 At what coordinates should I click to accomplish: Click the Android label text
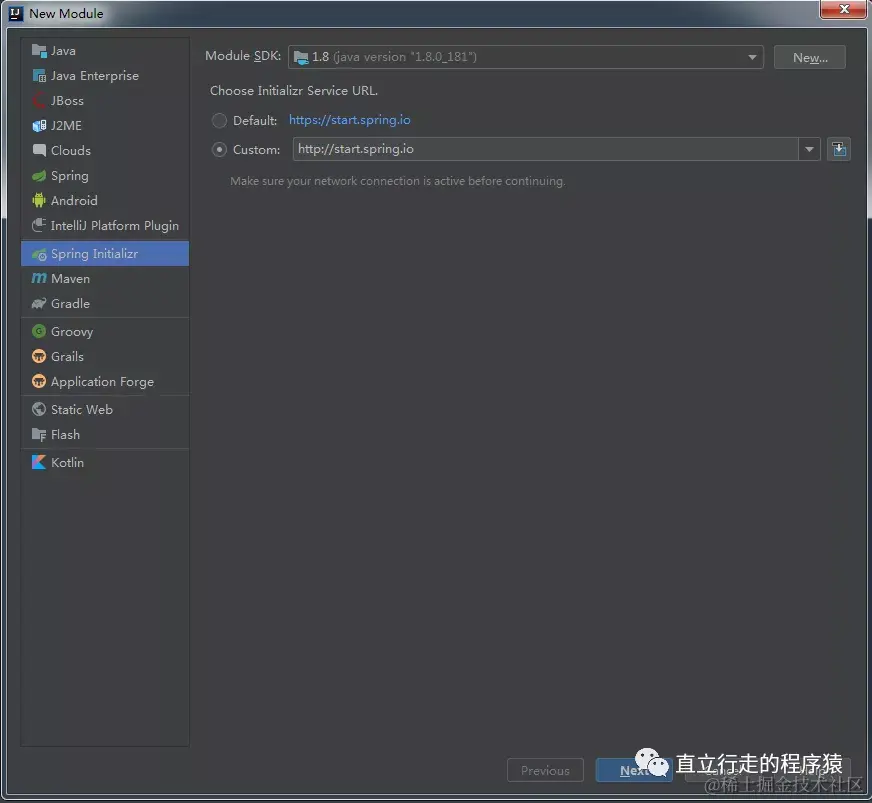pyautogui.click(x=74, y=200)
